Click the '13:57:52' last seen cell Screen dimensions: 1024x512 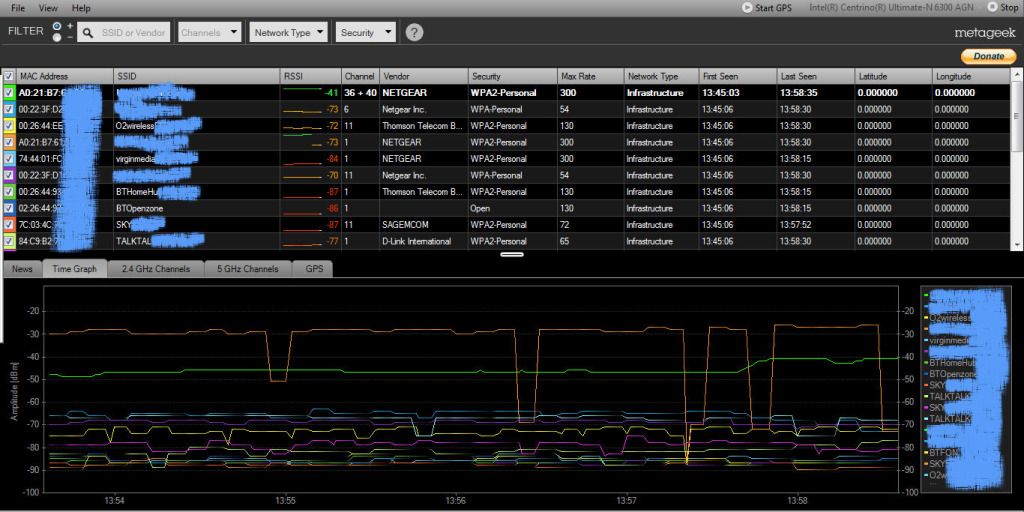point(795,225)
